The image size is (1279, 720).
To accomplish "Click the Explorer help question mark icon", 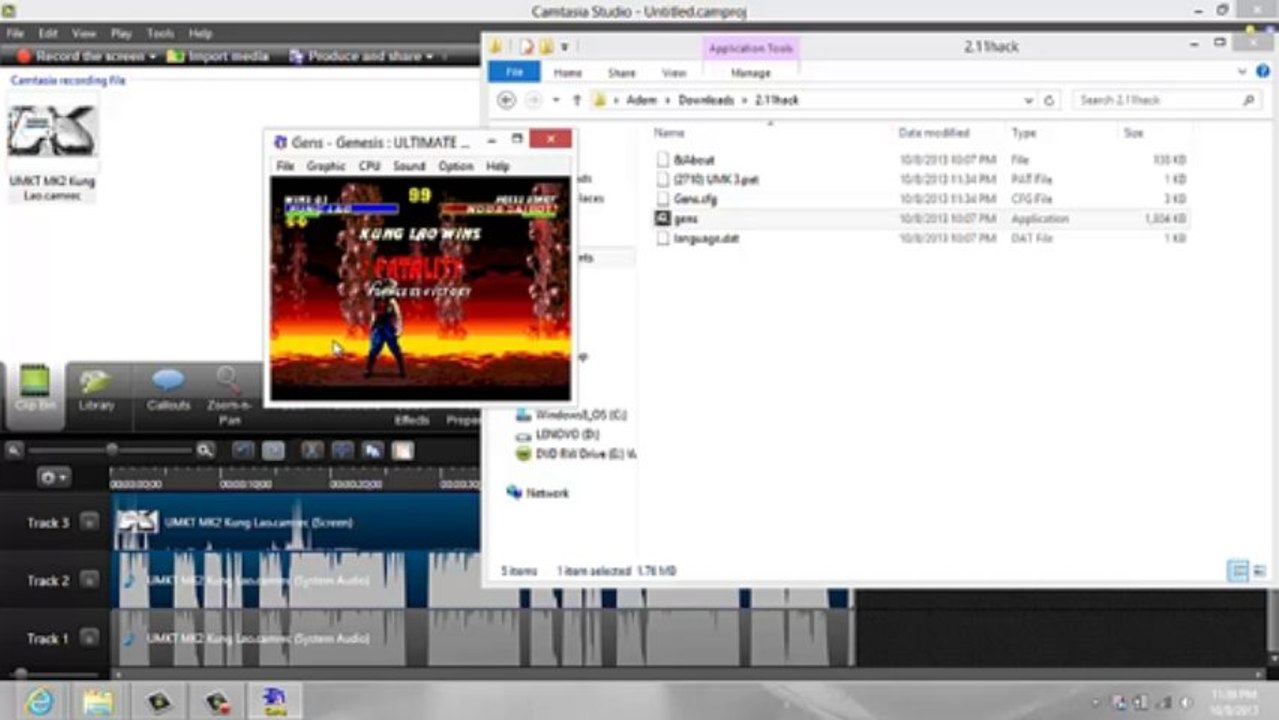I will point(1261,72).
